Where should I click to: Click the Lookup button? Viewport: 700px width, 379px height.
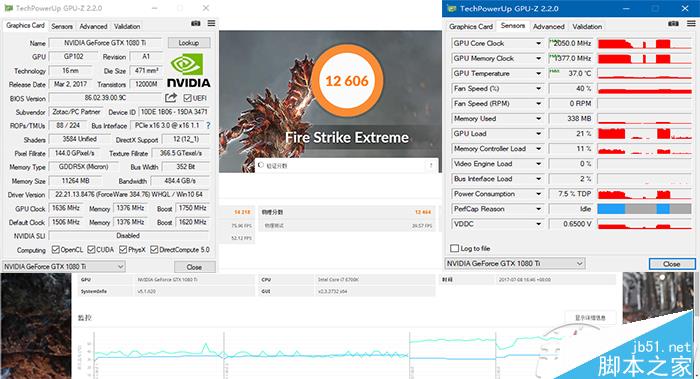point(188,43)
